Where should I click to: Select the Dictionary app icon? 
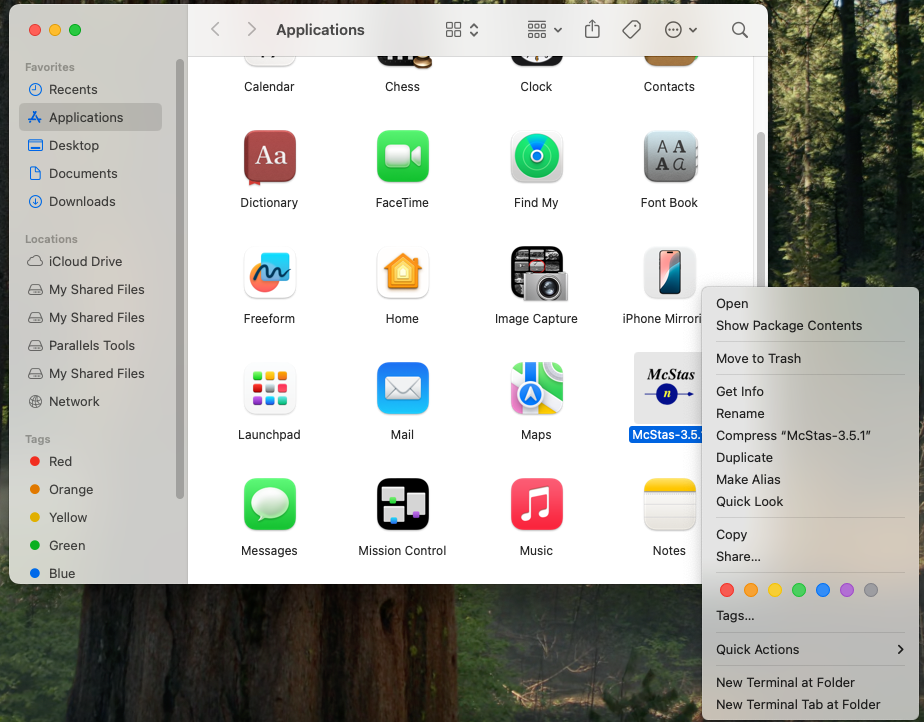point(269,157)
